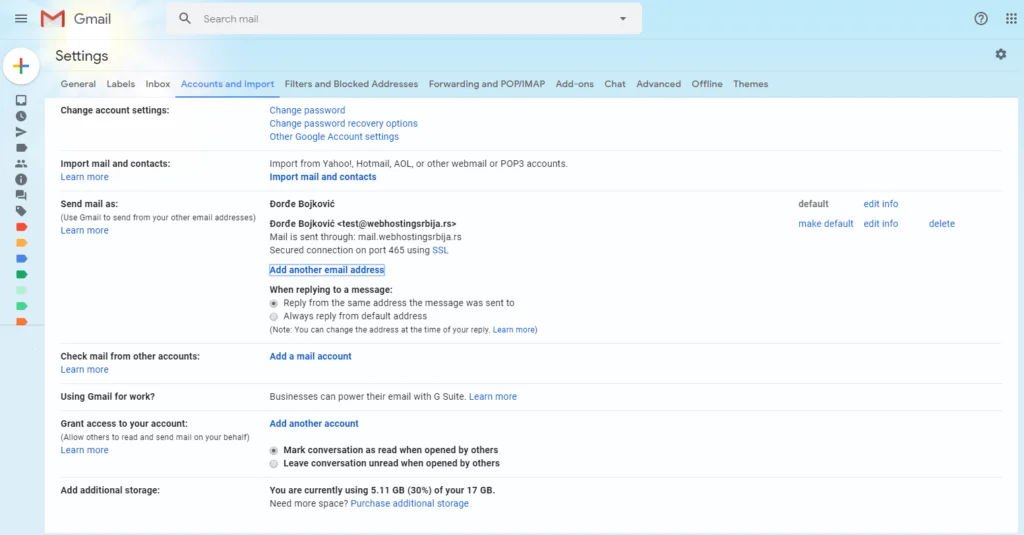1024x535 pixels.
Task: Open the Social people icon in sidebar
Action: [21, 163]
